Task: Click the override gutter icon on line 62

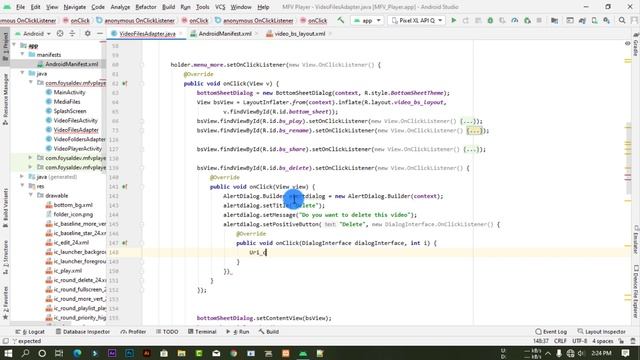Action: point(124,83)
